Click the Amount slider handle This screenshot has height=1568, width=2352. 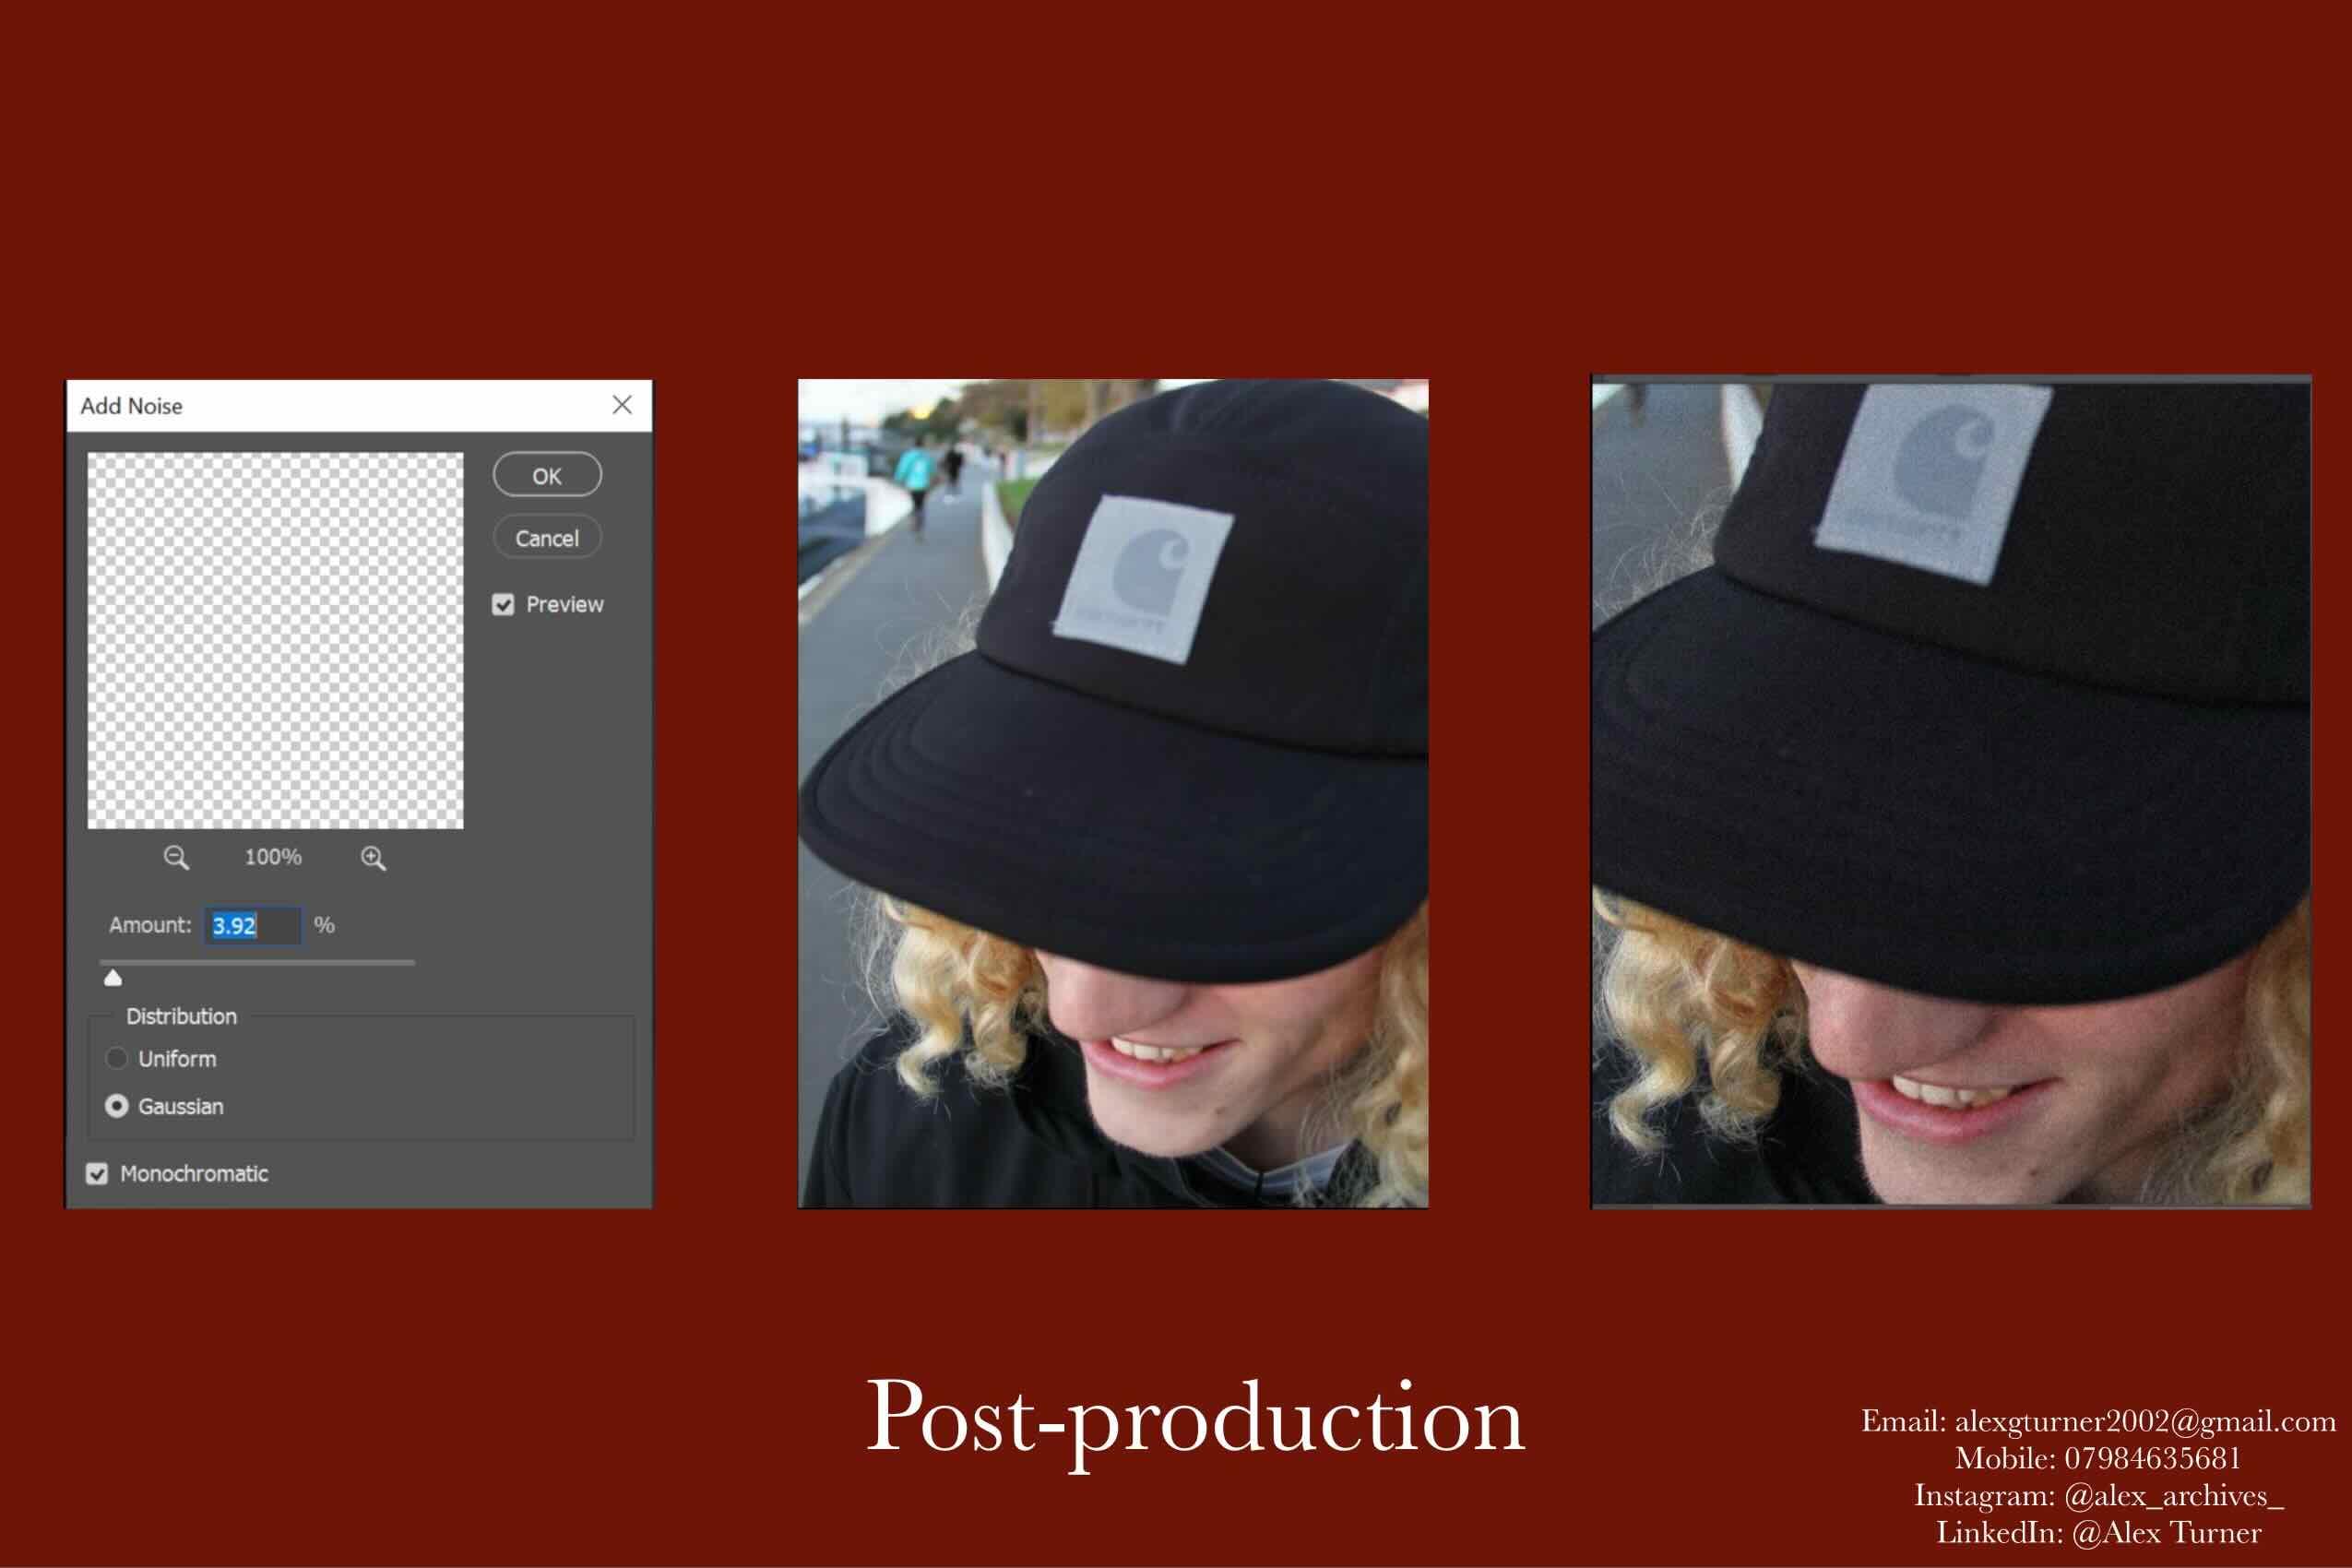(113, 978)
